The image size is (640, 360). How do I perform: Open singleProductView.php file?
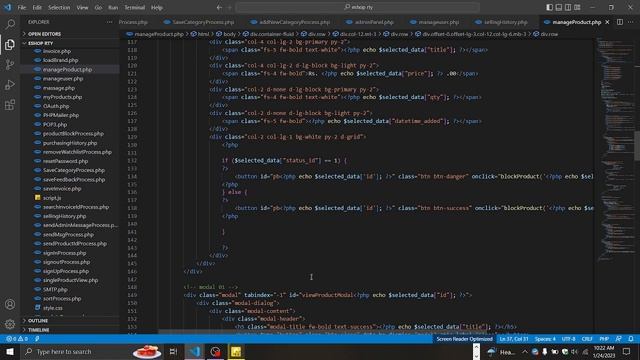(70, 280)
